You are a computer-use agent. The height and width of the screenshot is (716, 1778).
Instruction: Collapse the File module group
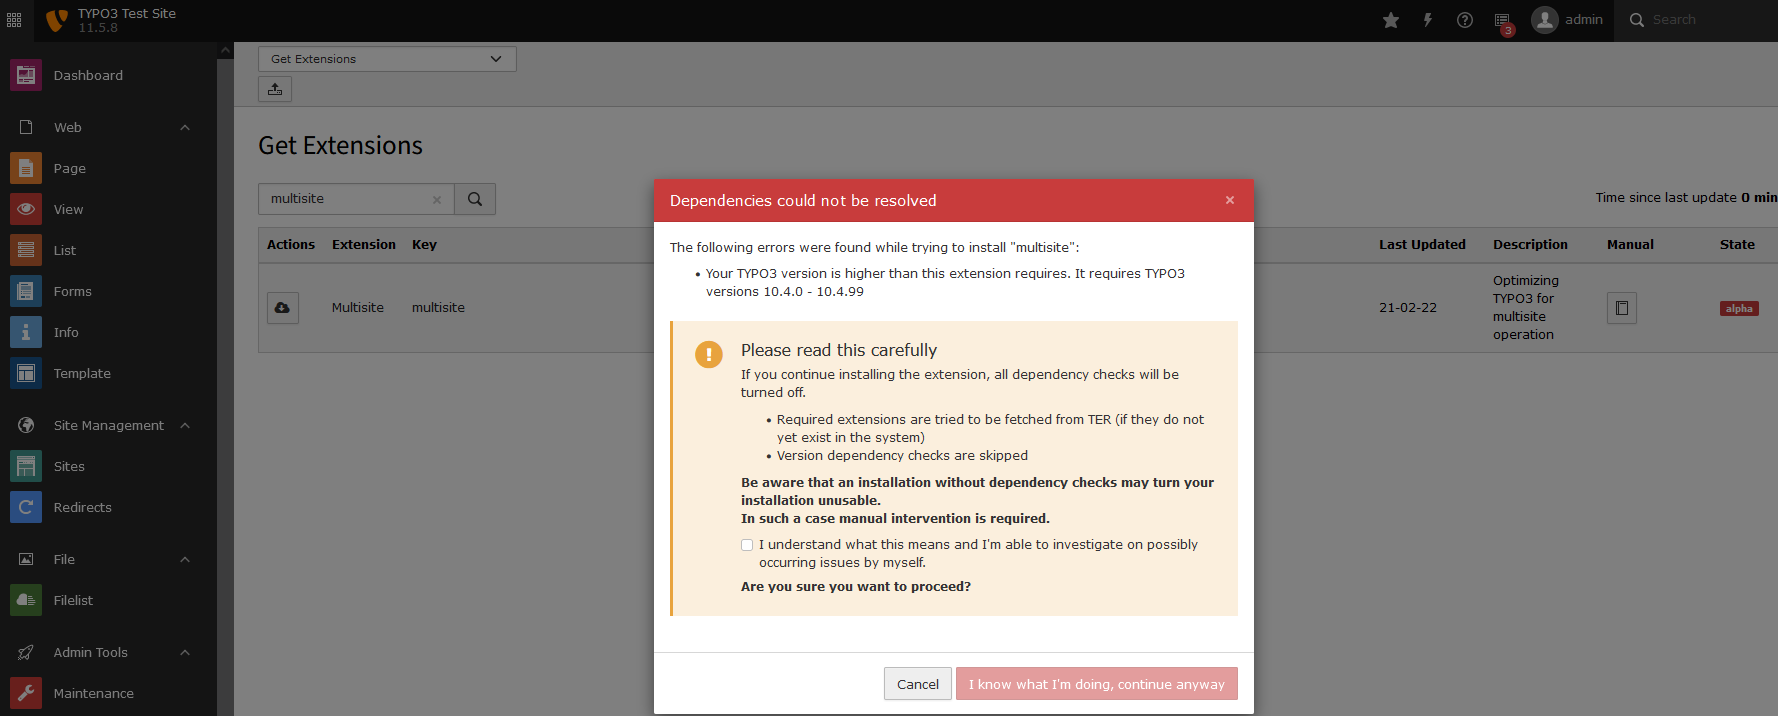(x=185, y=559)
